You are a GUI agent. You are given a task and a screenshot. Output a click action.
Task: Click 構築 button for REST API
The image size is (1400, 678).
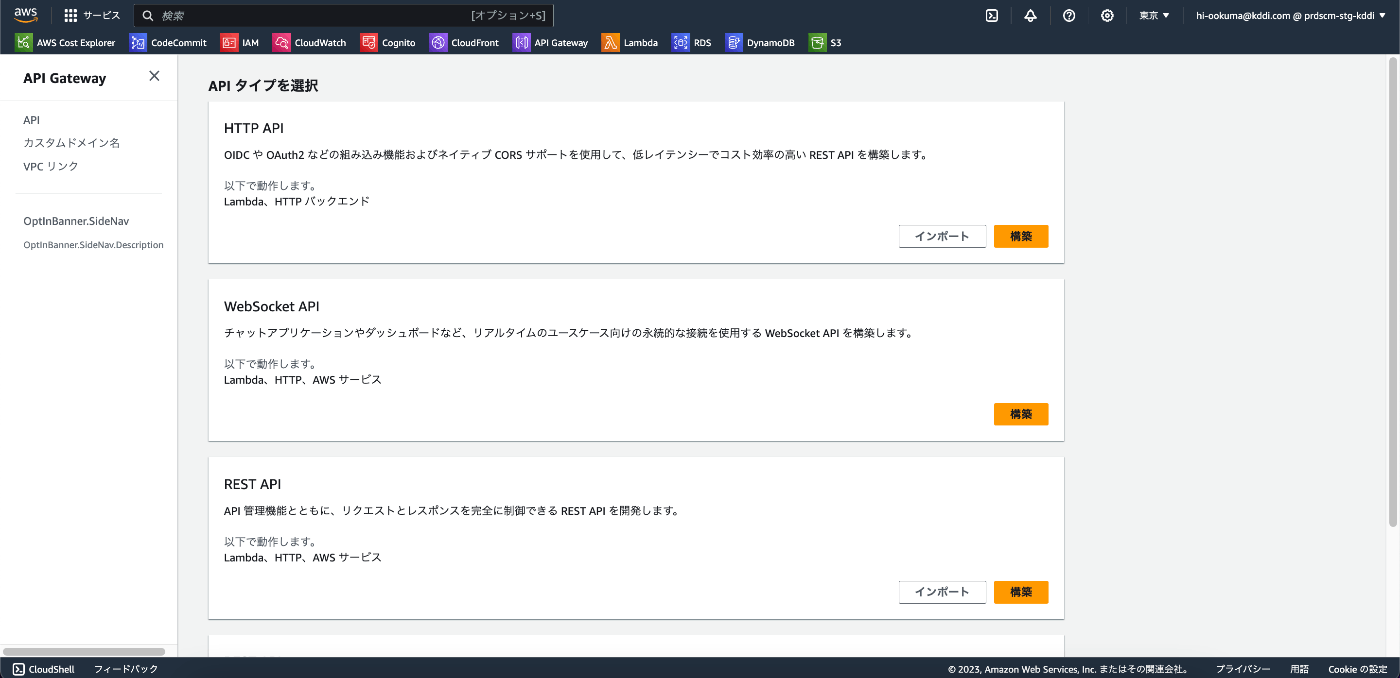[1021, 592]
